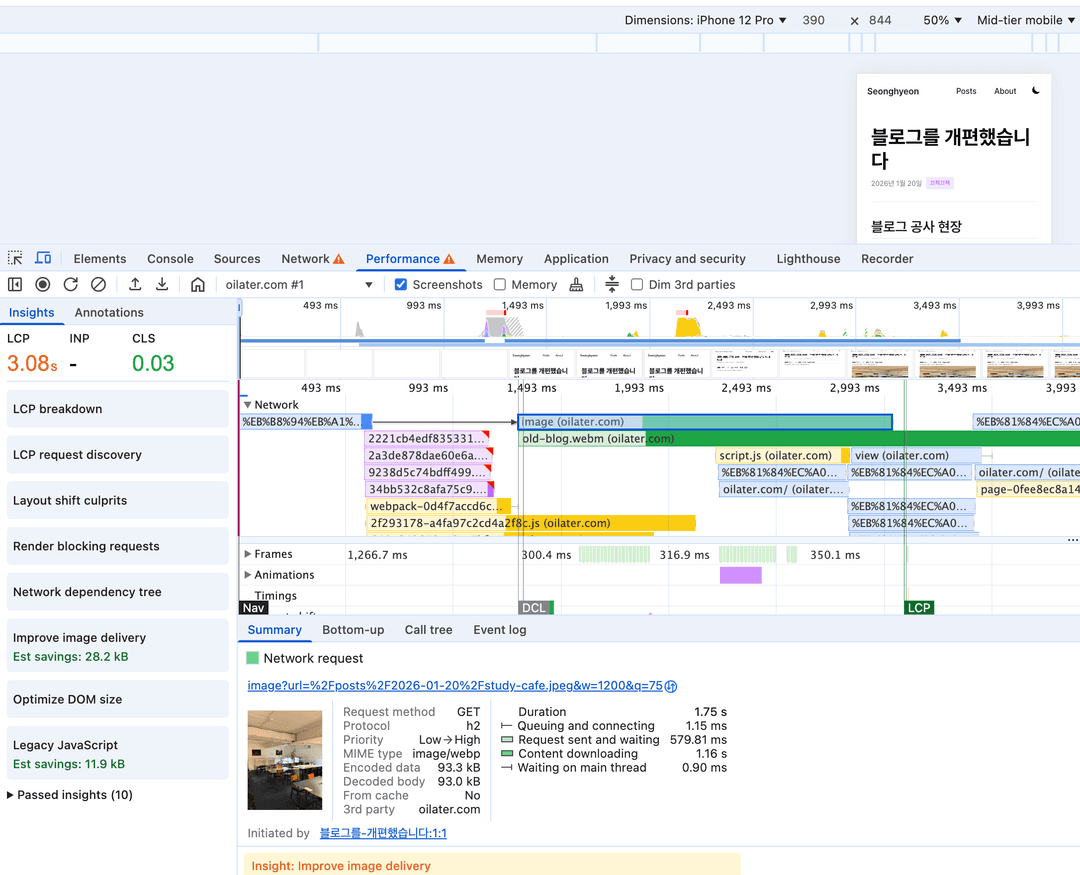Click the reload and record icon
The width and height of the screenshot is (1080, 875).
point(71,285)
